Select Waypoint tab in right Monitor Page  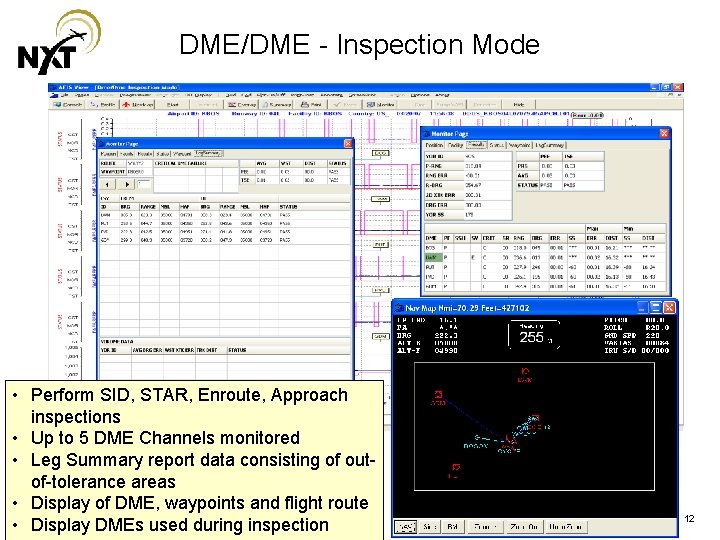pyautogui.click(x=520, y=145)
